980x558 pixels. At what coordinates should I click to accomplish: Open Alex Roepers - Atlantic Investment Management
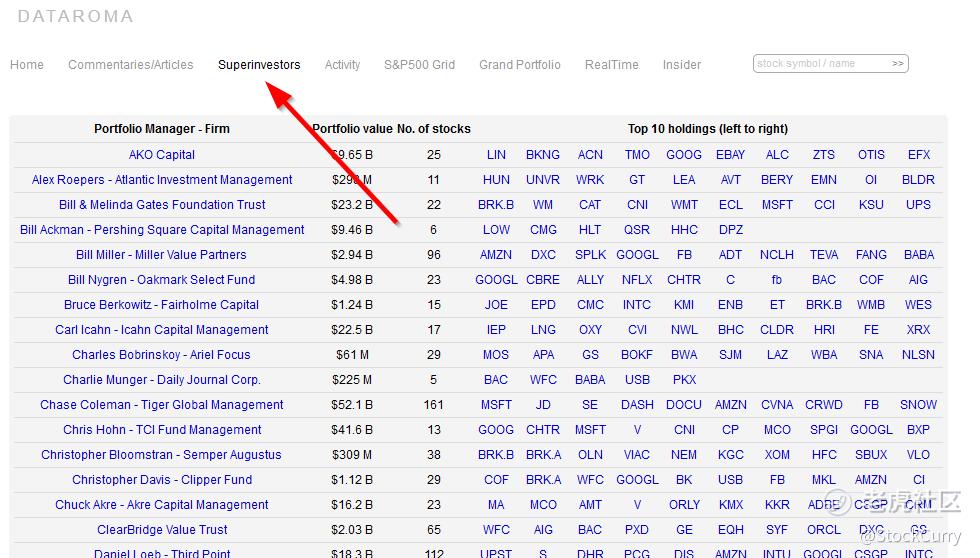(162, 180)
